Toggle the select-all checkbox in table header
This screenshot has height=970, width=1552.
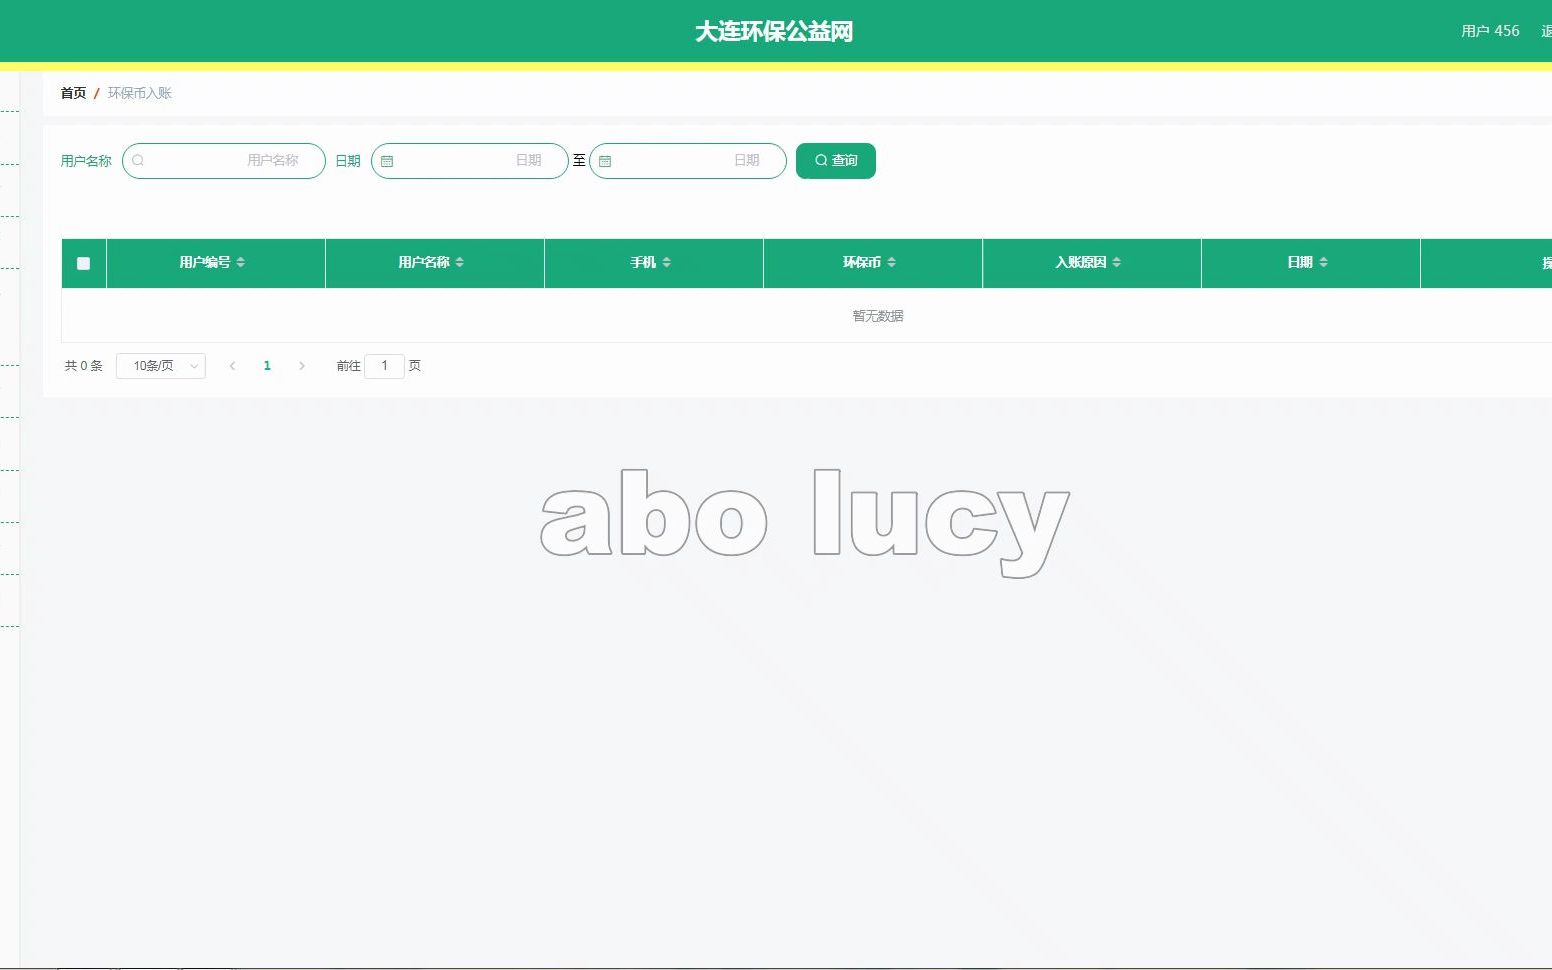[x=83, y=263]
